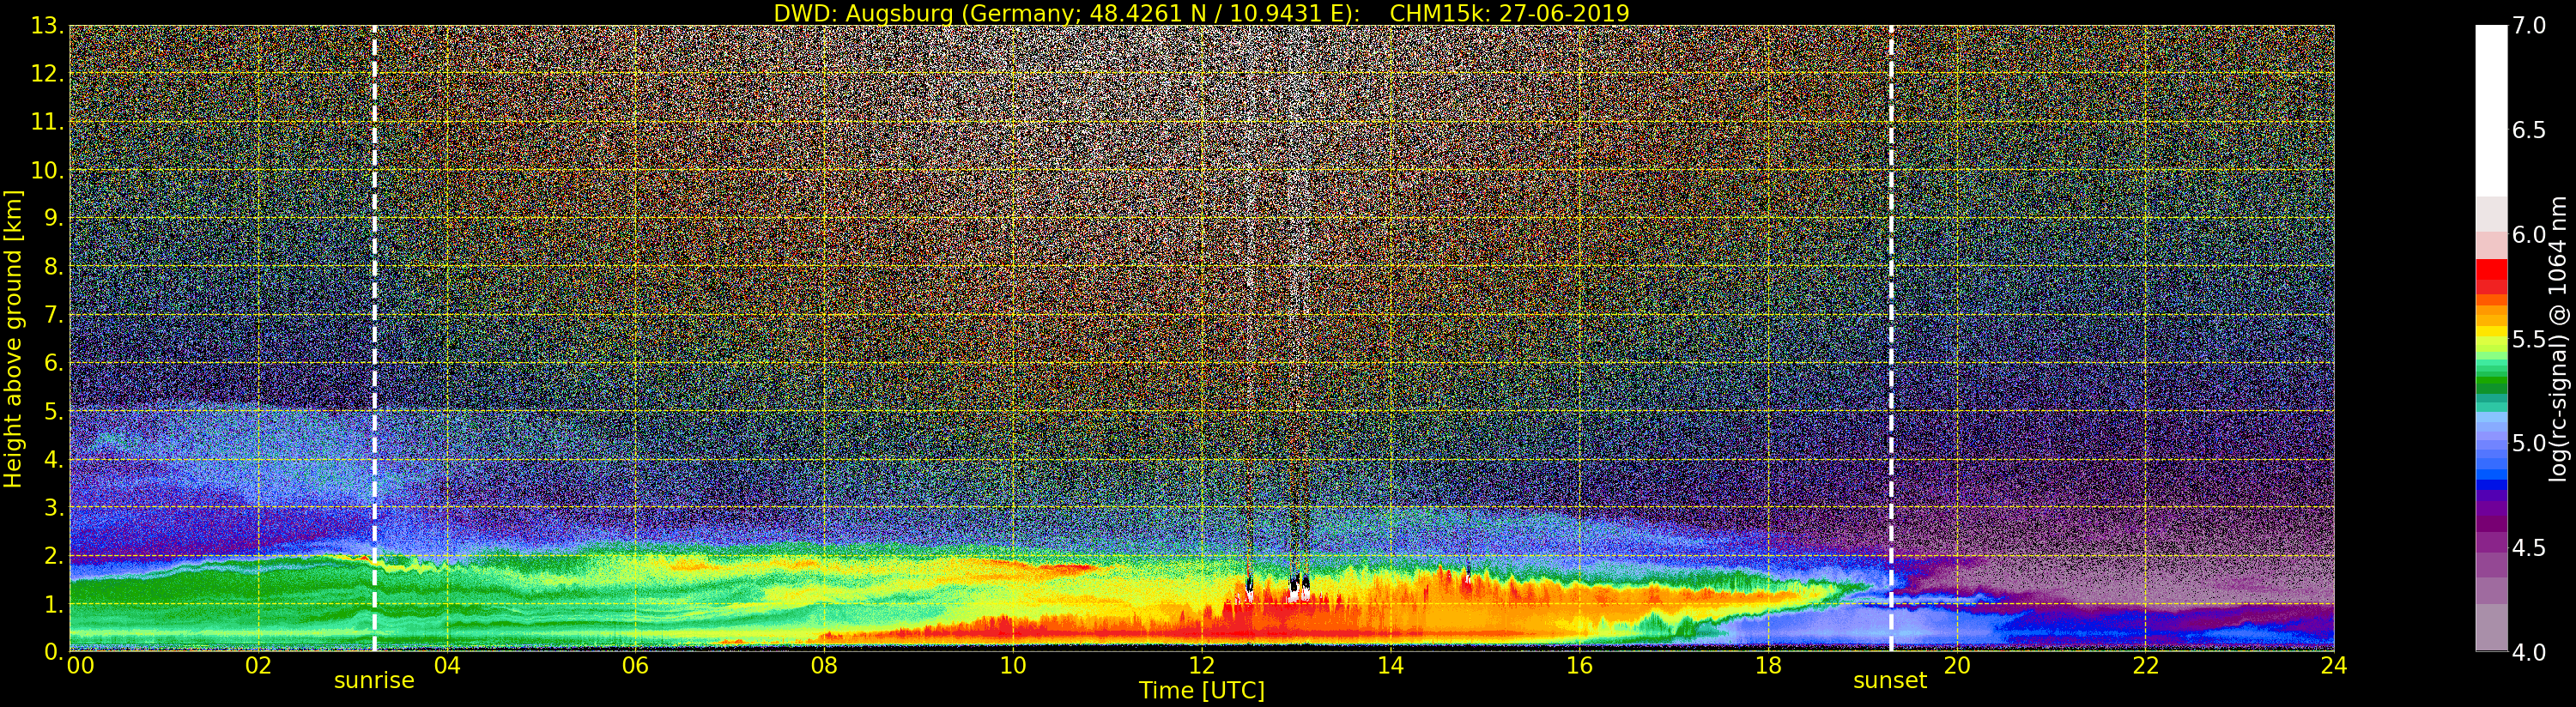Click the green segment of the colorbar
The height and width of the screenshot is (707, 2576).
[x=2491, y=384]
